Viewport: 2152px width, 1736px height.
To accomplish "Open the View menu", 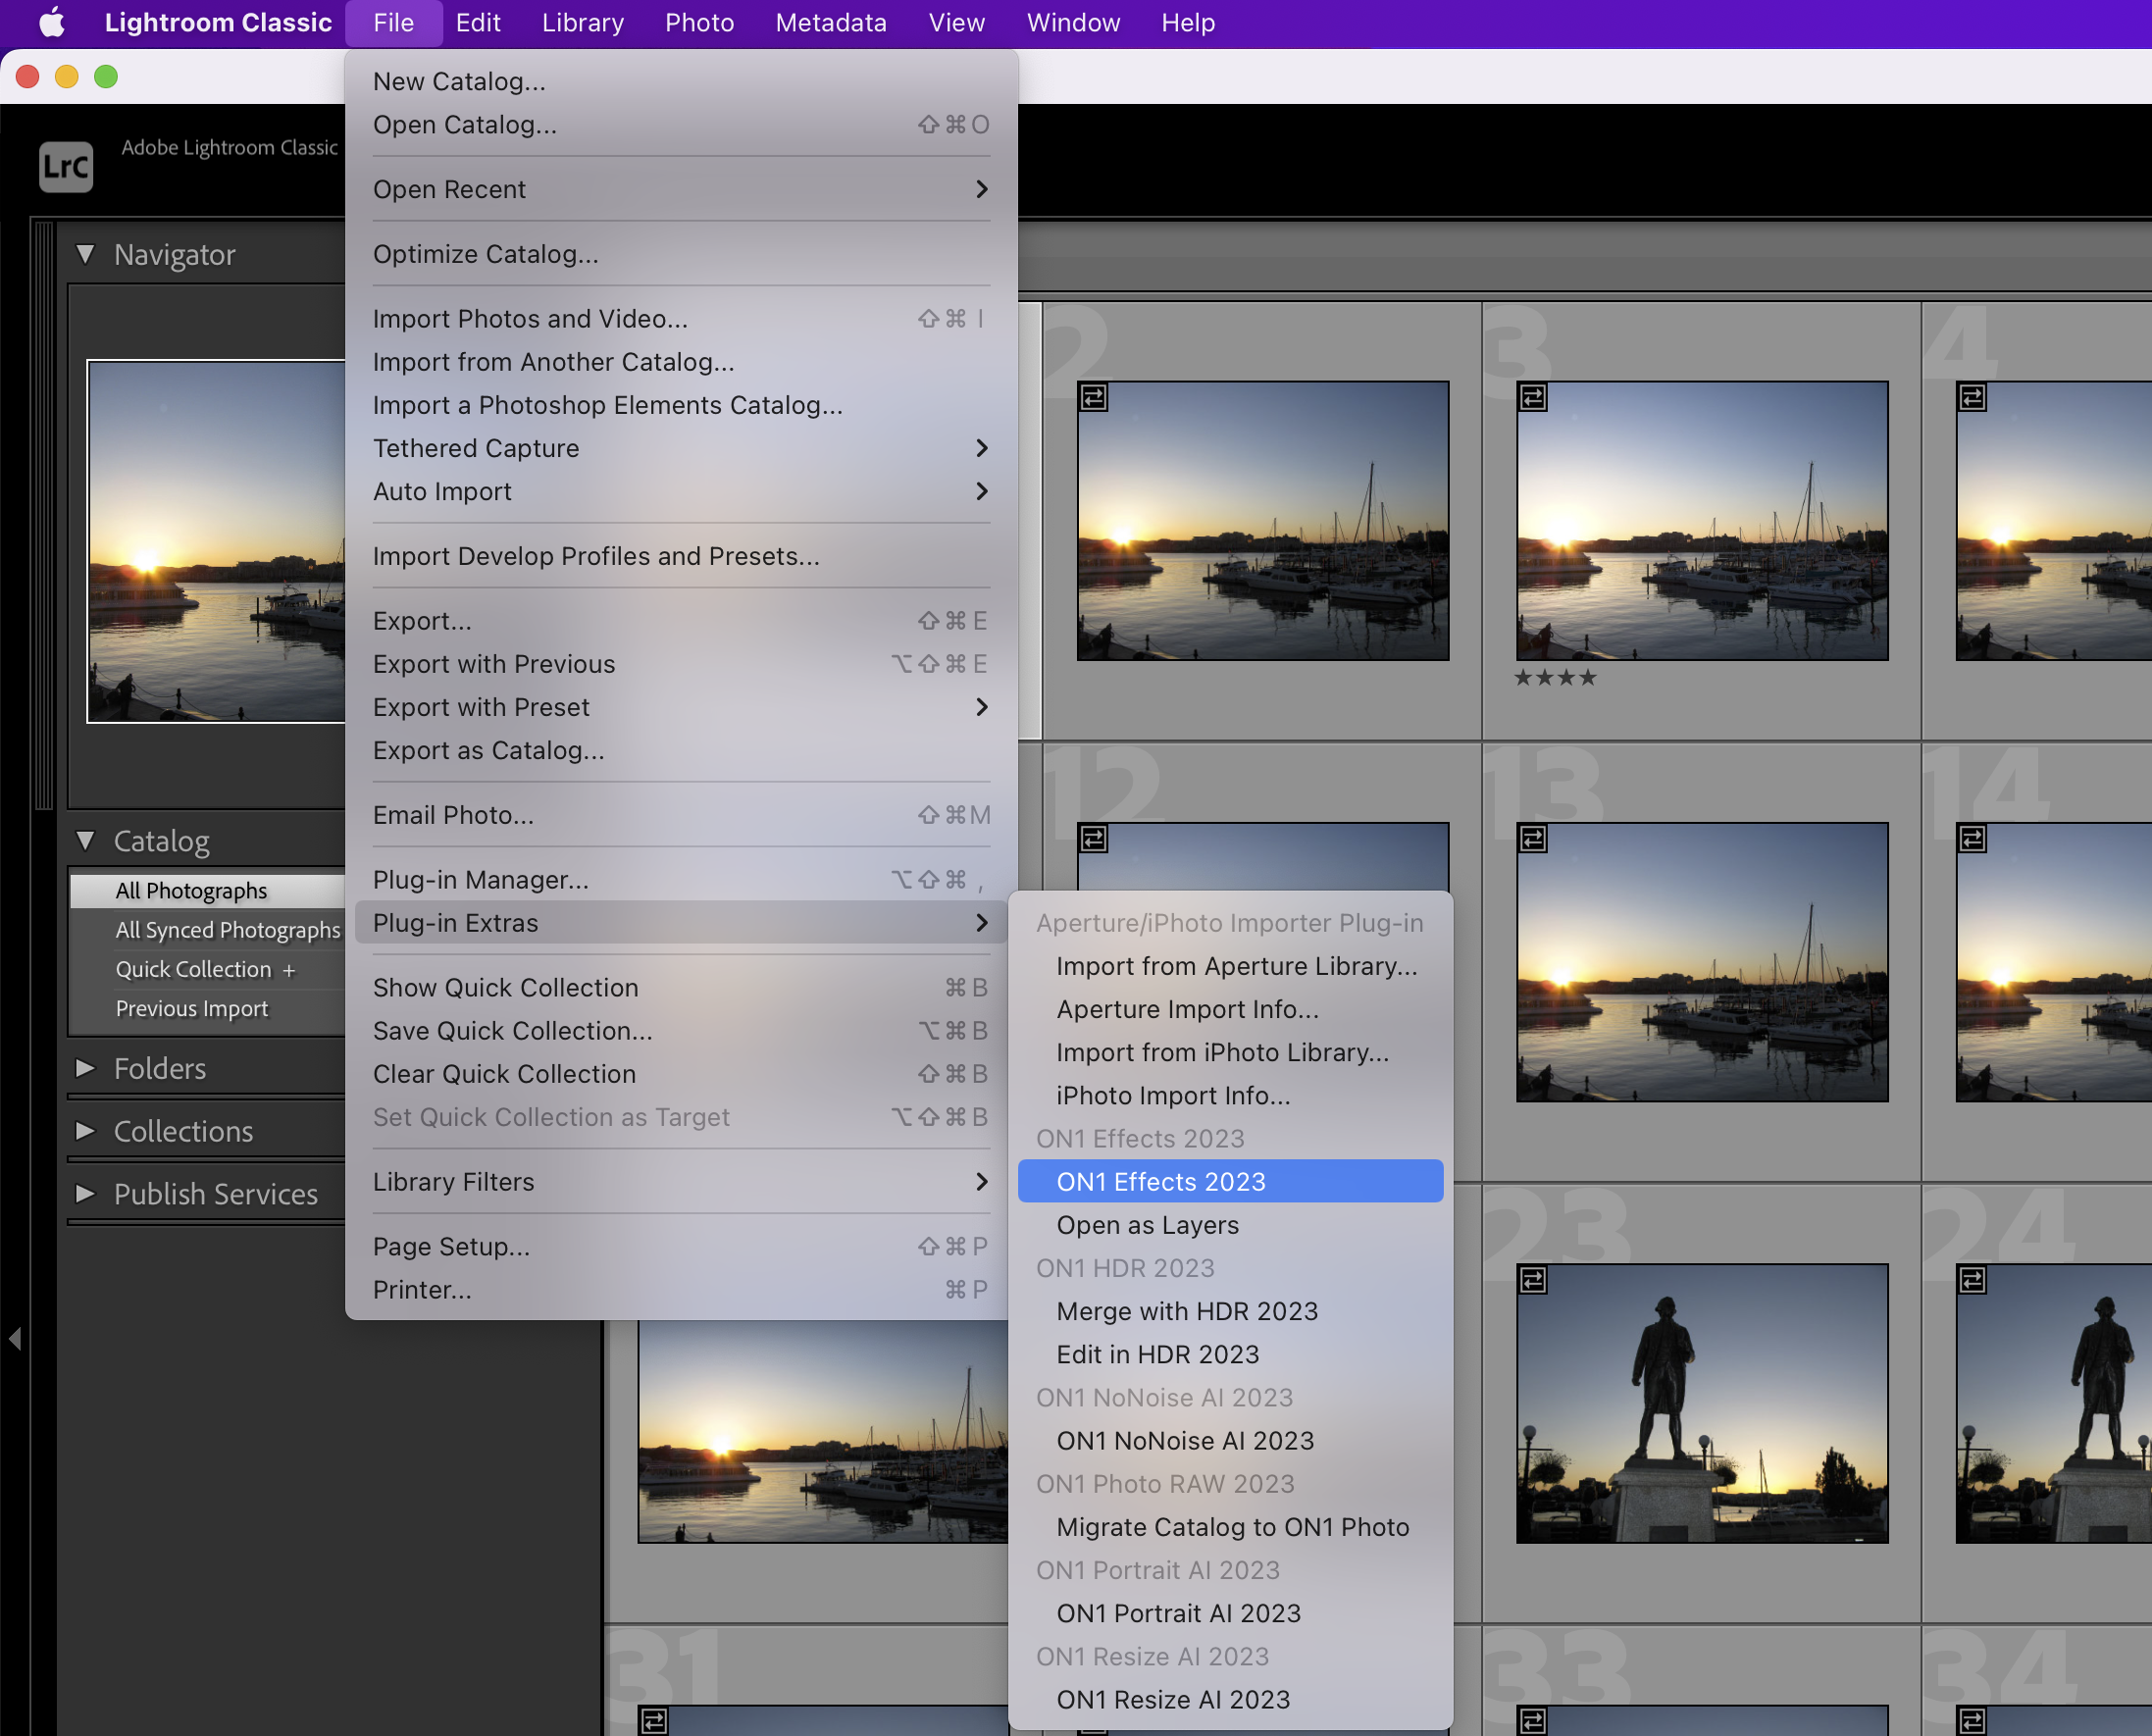I will point(956,23).
